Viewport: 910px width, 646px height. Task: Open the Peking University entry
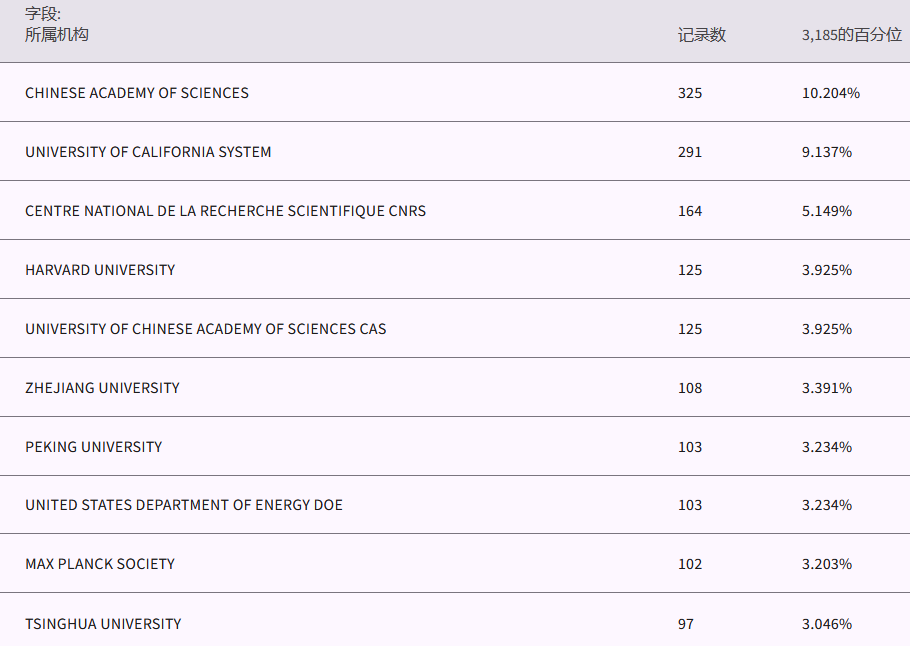tap(93, 447)
